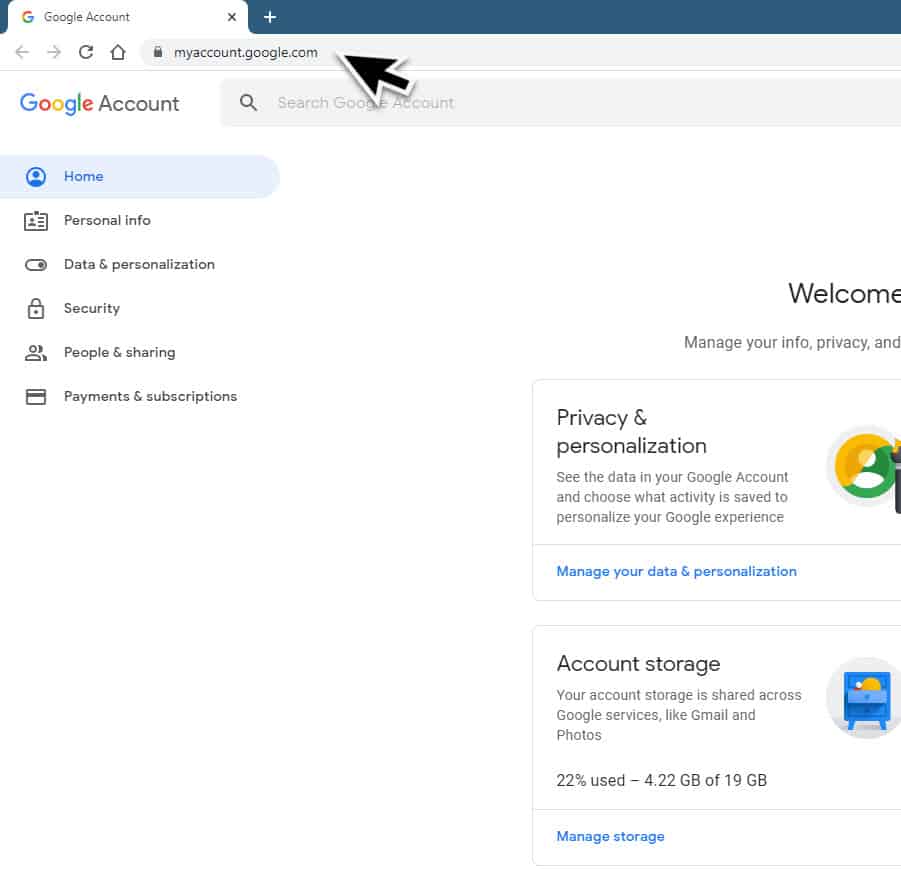The width and height of the screenshot is (901, 869).
Task: Open People & sharing section
Action: (x=120, y=353)
